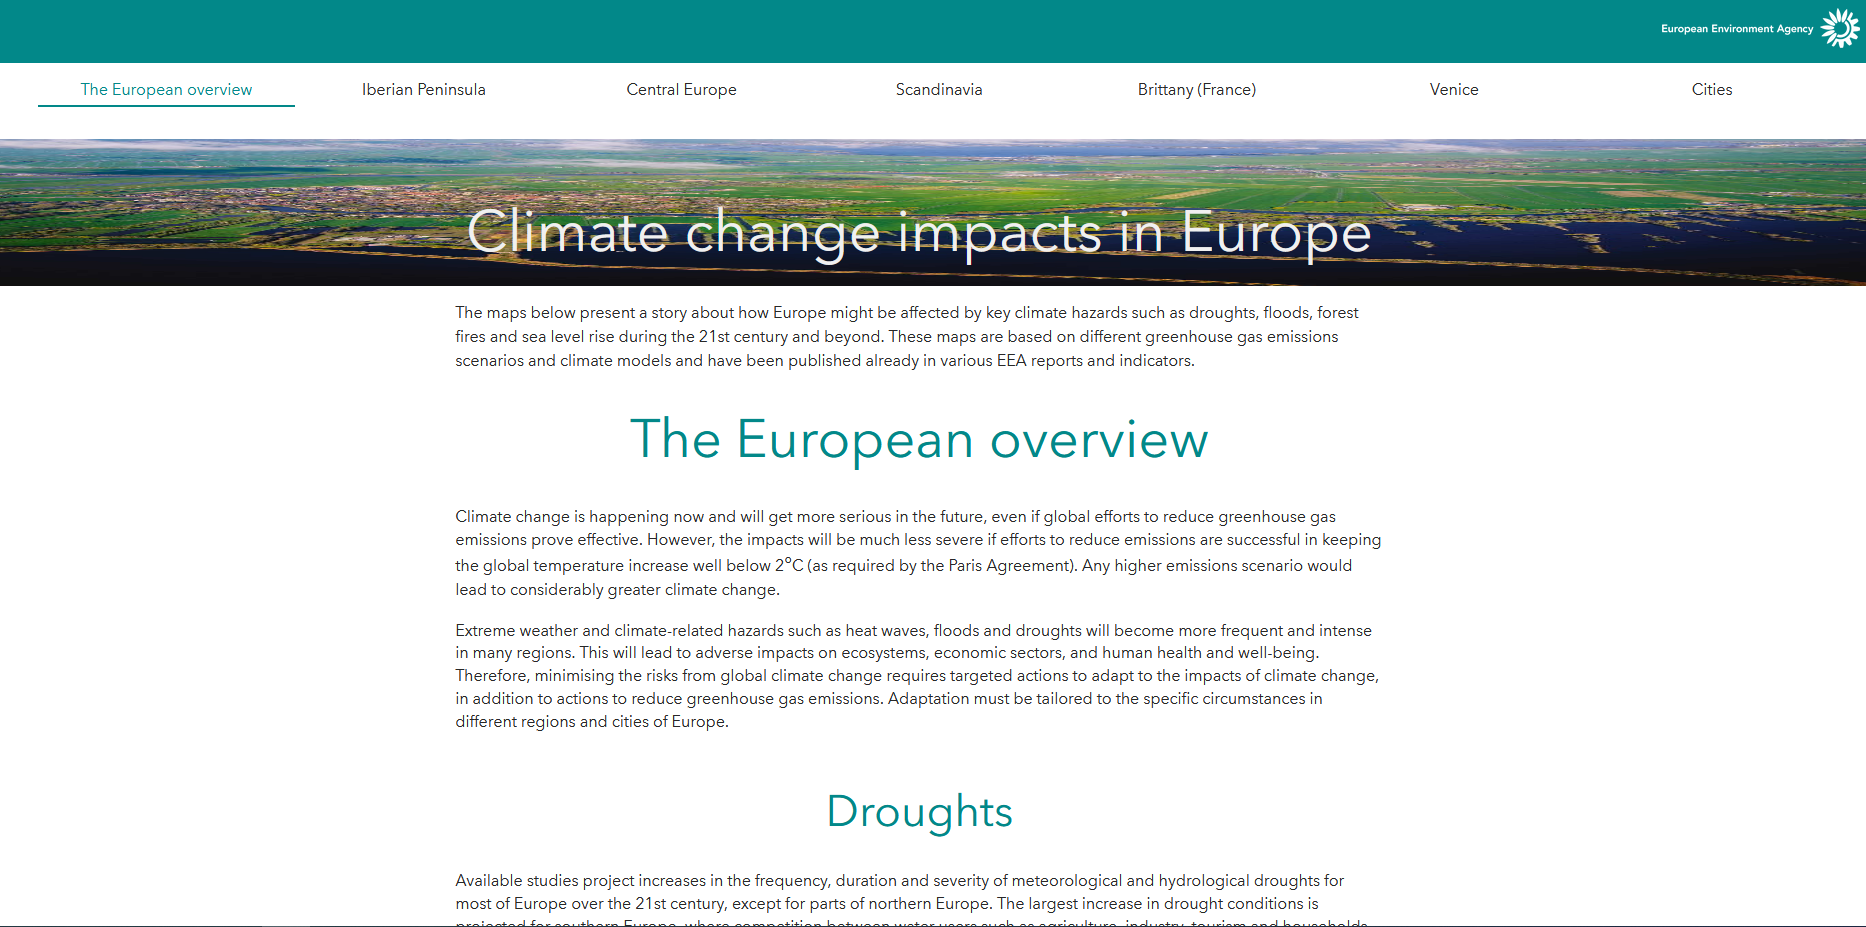The width and height of the screenshot is (1866, 927).
Task: Click the paragraph starting 'The maps below present'
Action: click(907, 337)
